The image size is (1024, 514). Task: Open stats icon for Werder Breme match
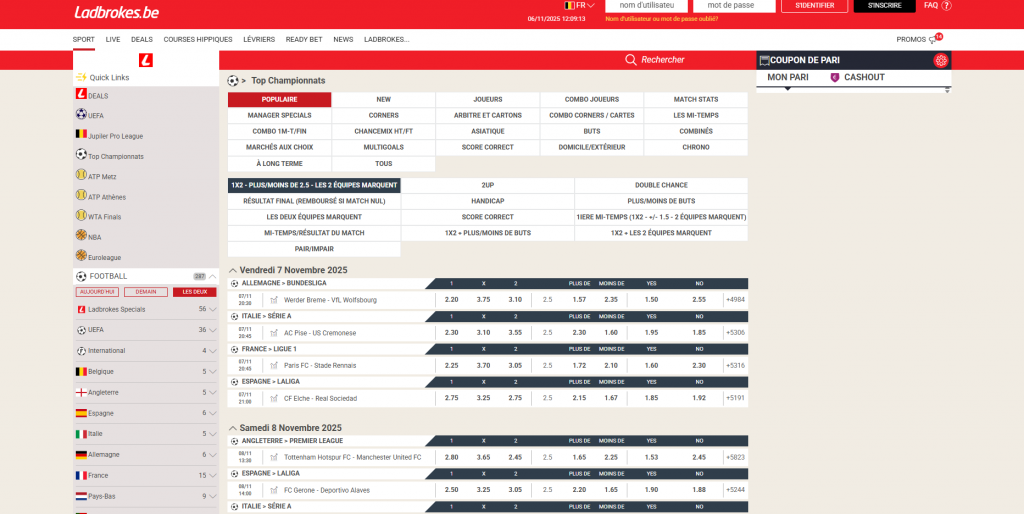274,300
